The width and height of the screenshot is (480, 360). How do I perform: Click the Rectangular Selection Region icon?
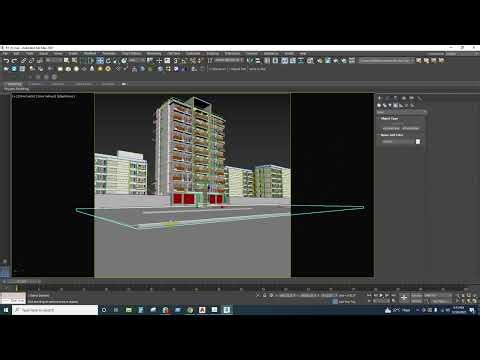(x=83, y=61)
